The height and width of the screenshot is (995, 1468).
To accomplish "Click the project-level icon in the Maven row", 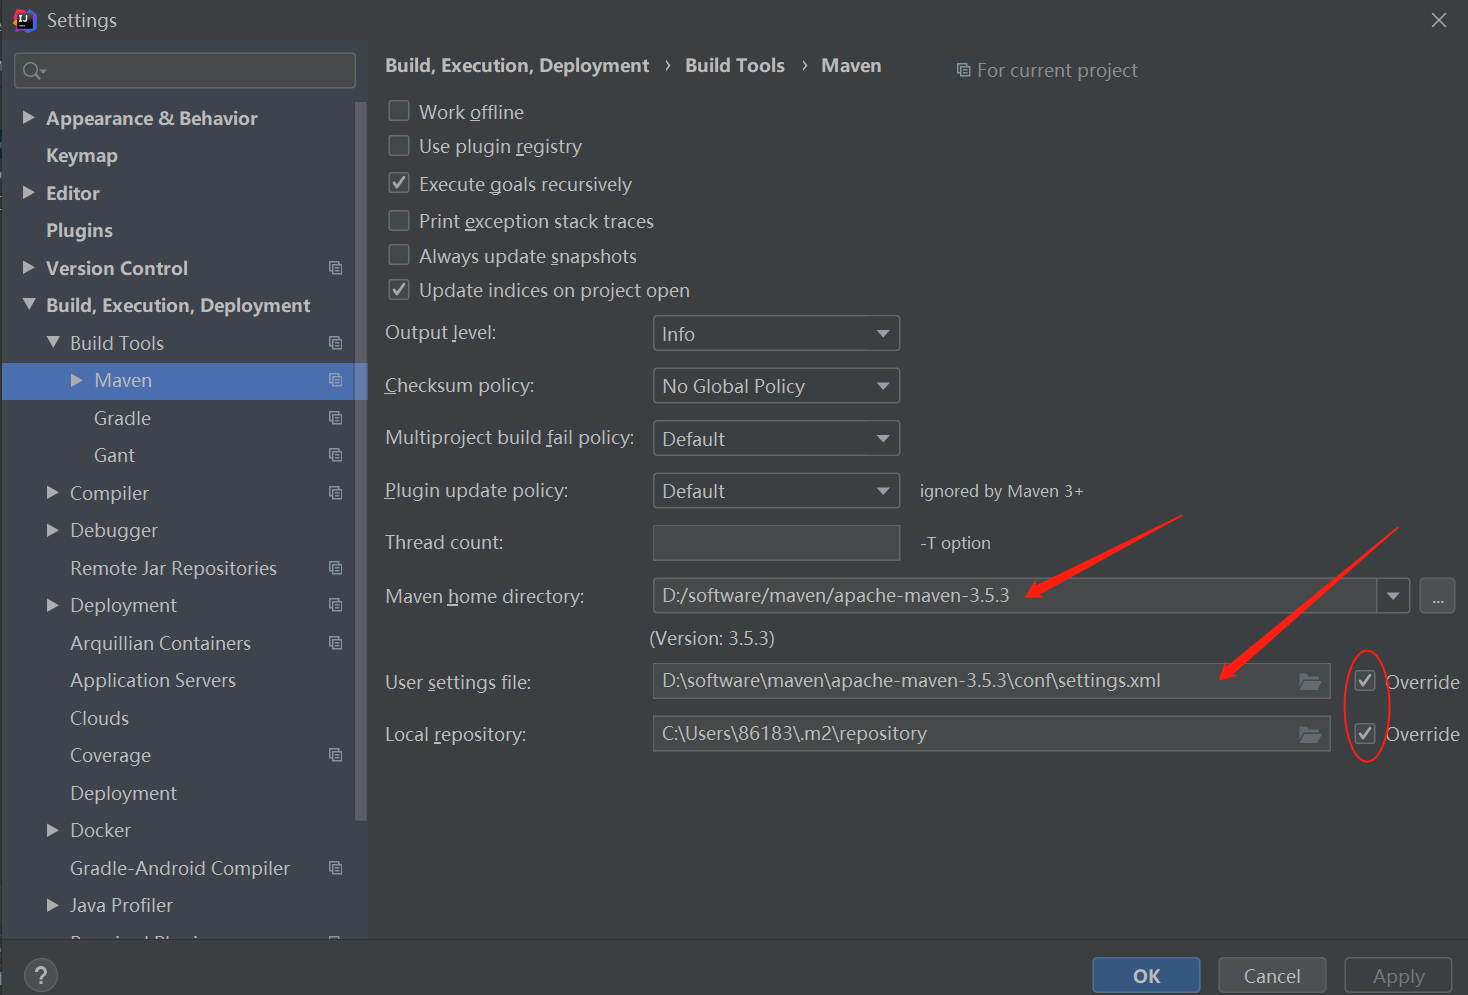I will 335,380.
